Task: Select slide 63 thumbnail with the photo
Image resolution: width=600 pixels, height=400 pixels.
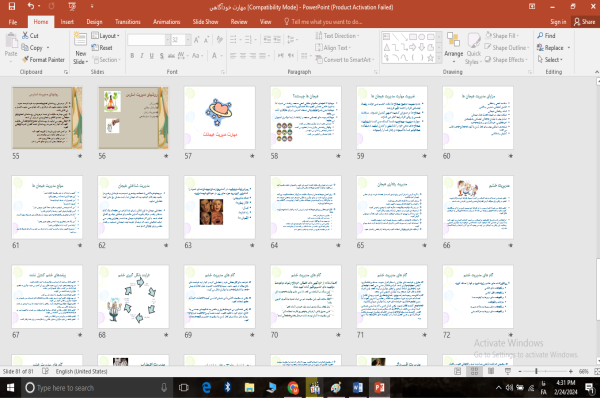Action: coord(211,208)
